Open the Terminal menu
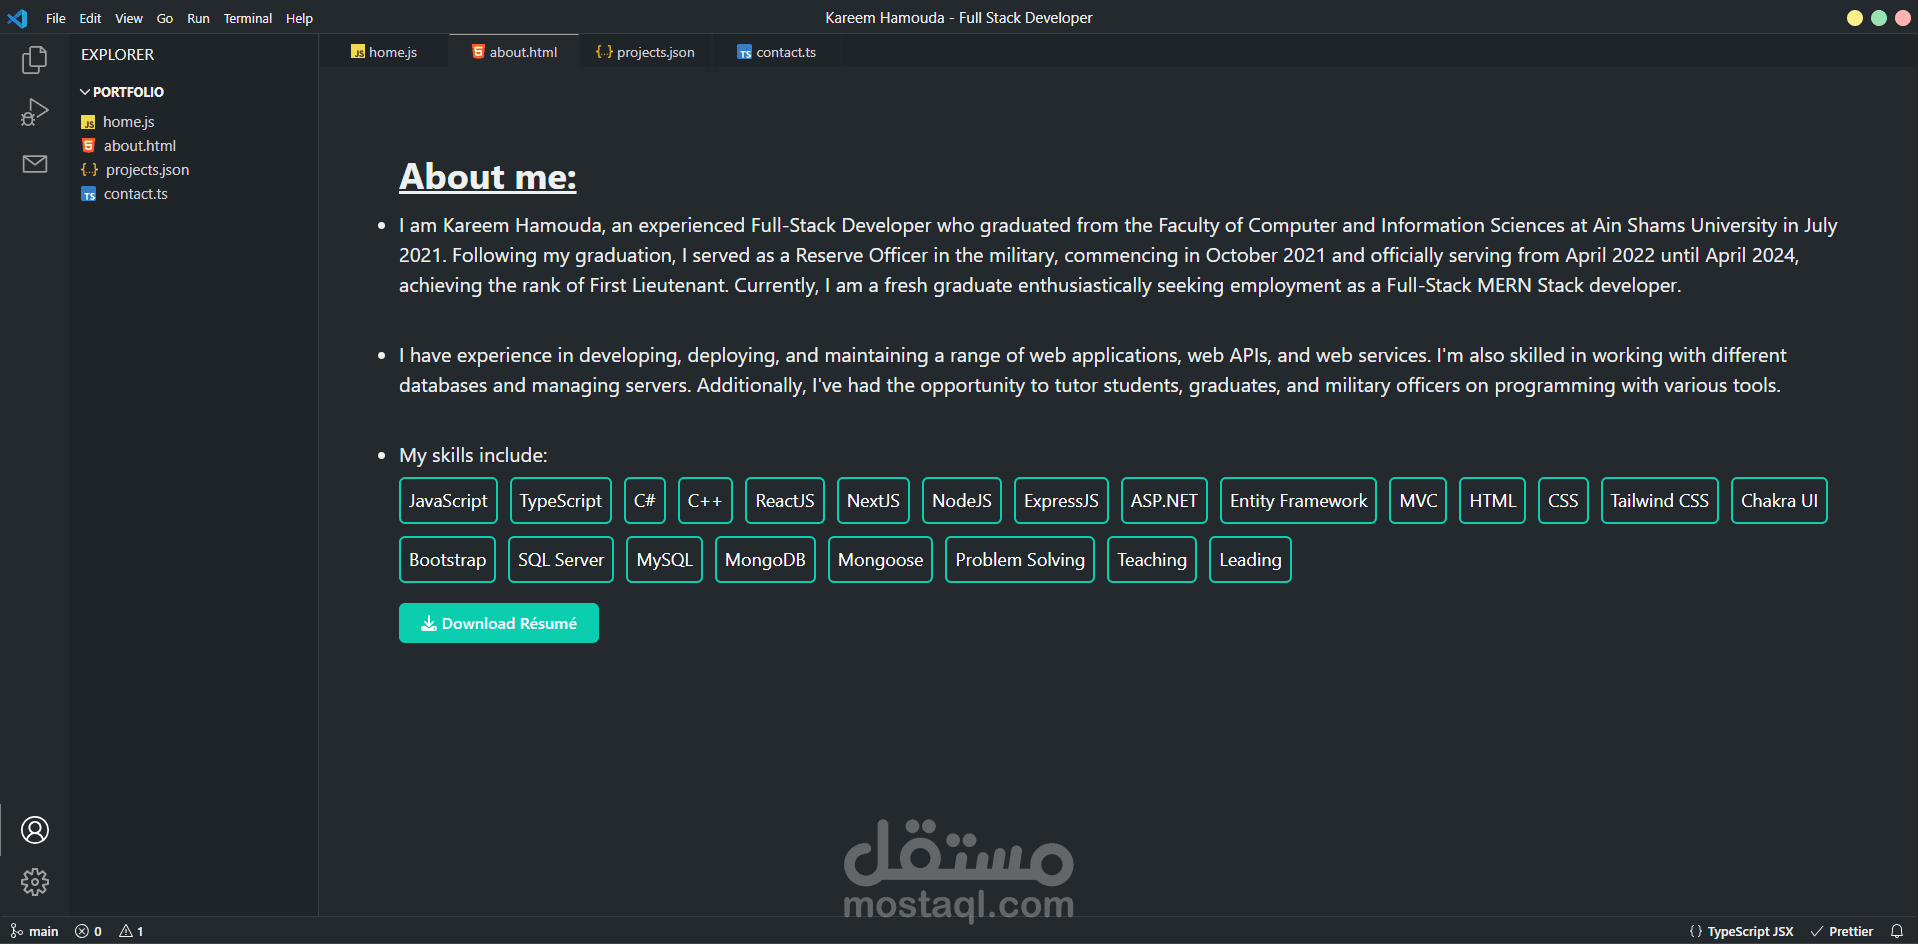The image size is (1918, 944). [248, 18]
